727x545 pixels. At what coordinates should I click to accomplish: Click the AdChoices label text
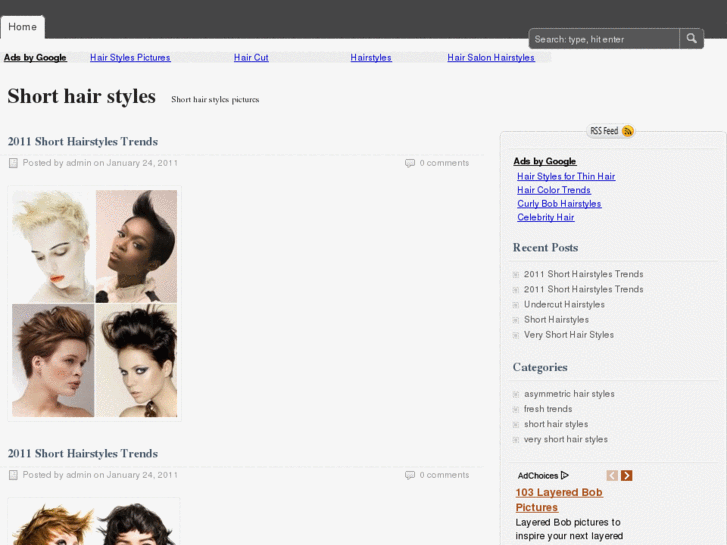[x=538, y=476]
